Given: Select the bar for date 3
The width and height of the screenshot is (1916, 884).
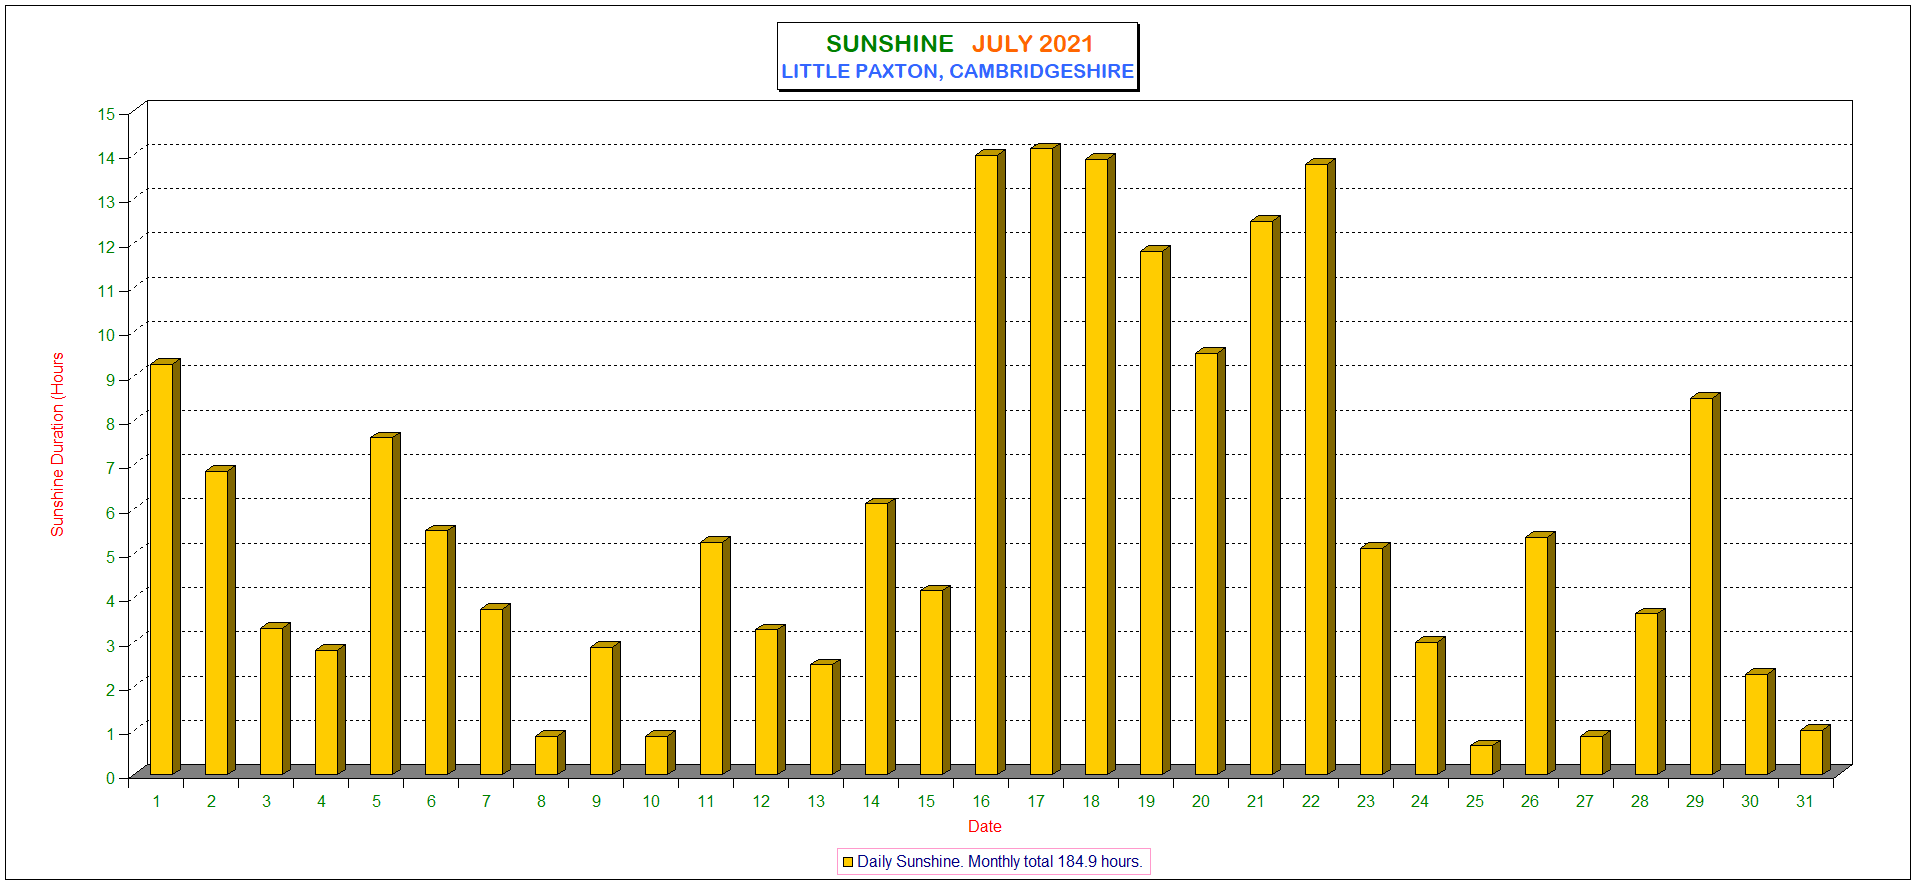Looking at the screenshot, I should (x=275, y=699).
